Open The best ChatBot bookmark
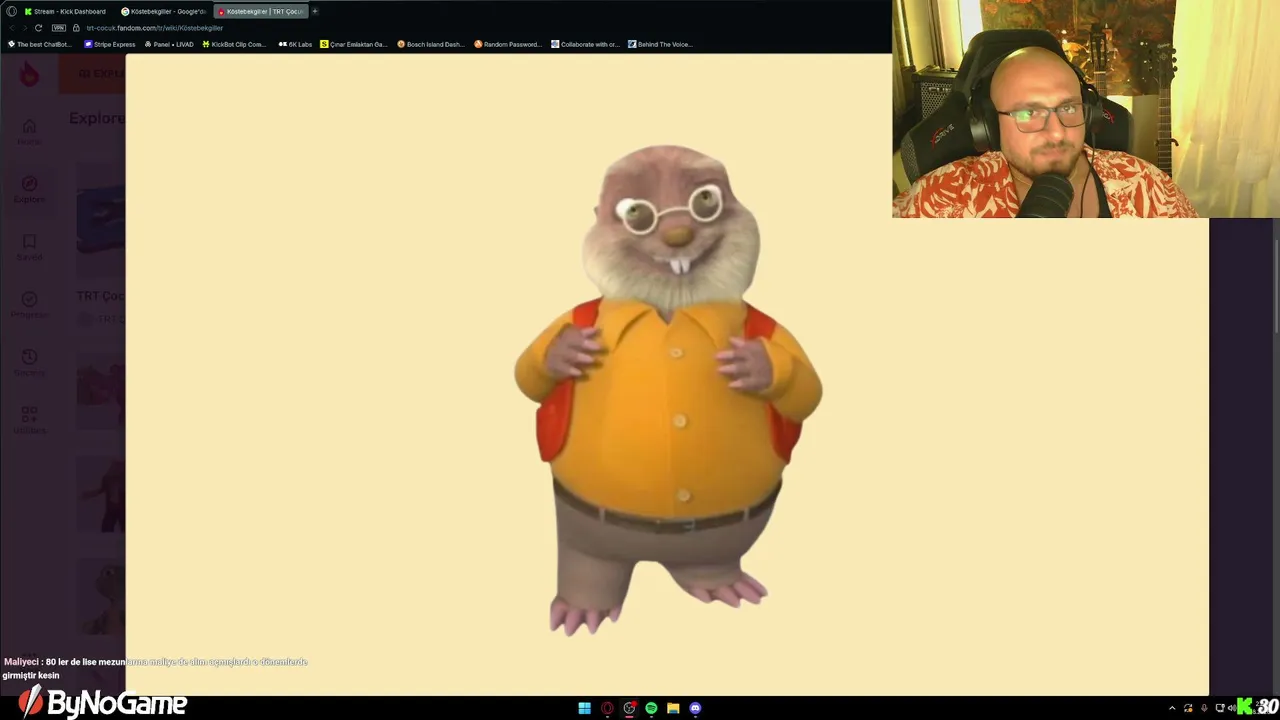This screenshot has height=720, width=1280. 40,44
